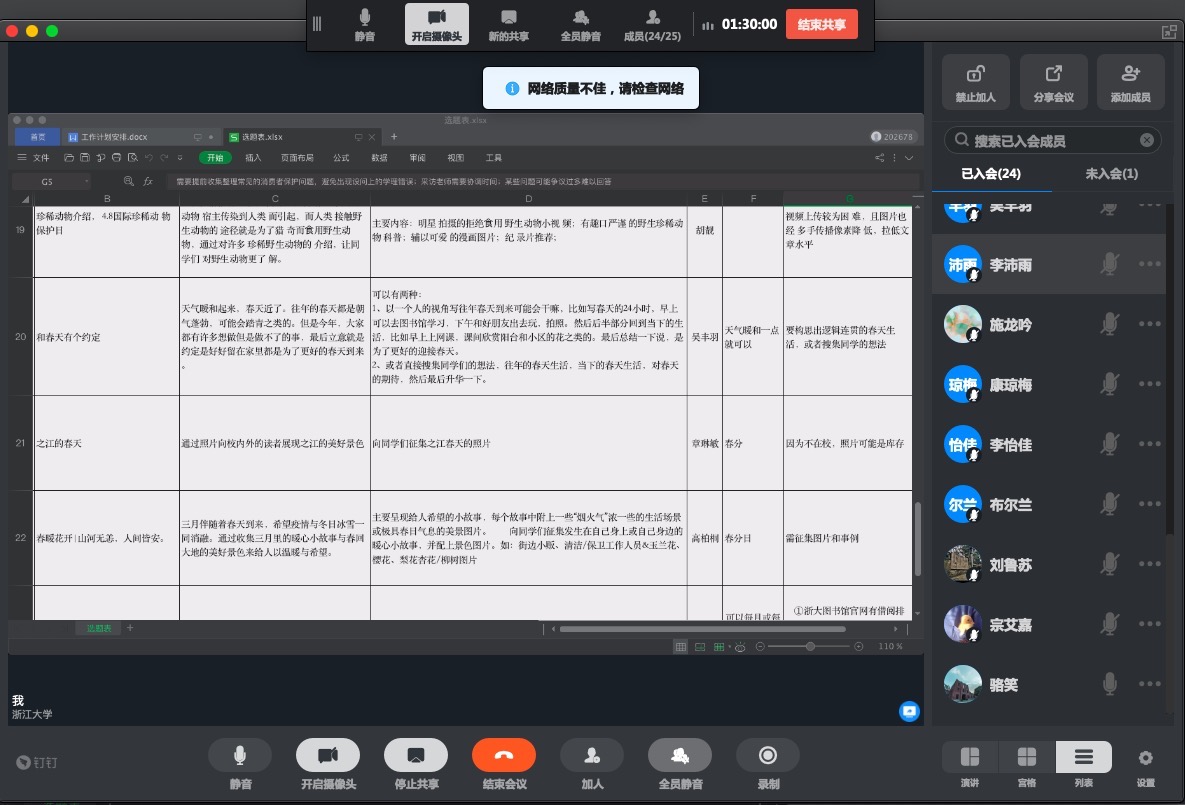Click the record icon in bottom toolbar
1185x805 pixels.
coord(767,755)
